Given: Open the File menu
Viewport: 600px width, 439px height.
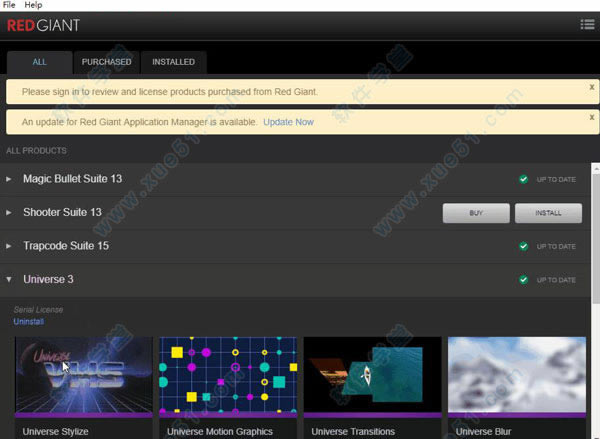Looking at the screenshot, I should coord(9,5).
